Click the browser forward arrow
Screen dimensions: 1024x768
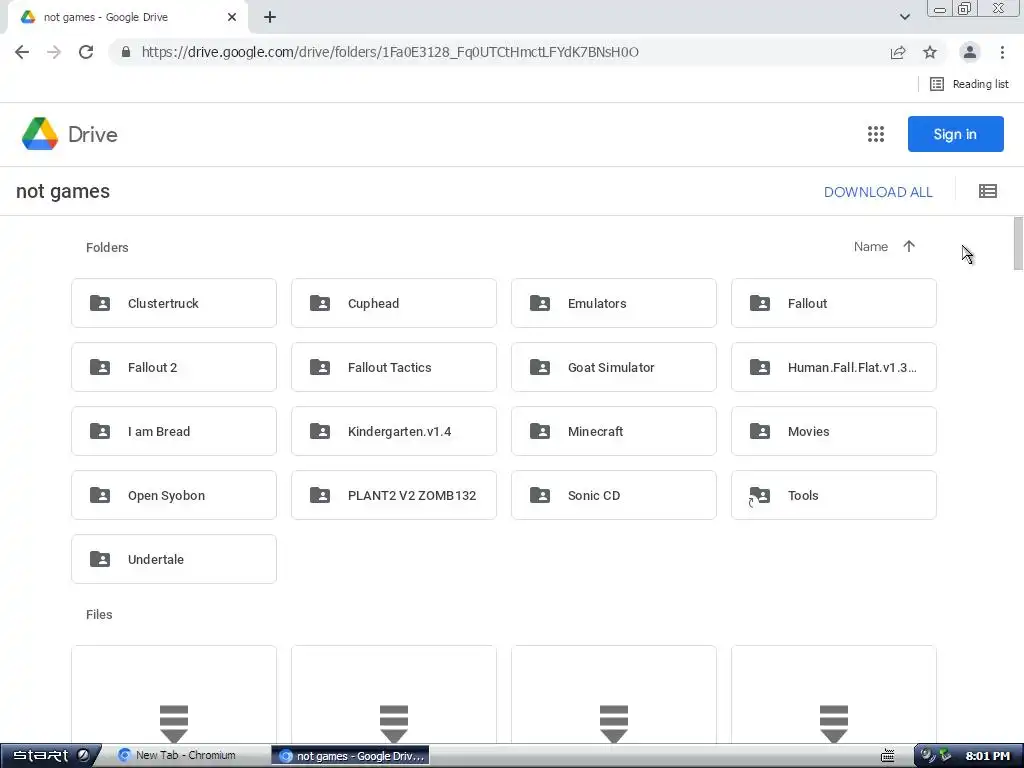[x=54, y=52]
